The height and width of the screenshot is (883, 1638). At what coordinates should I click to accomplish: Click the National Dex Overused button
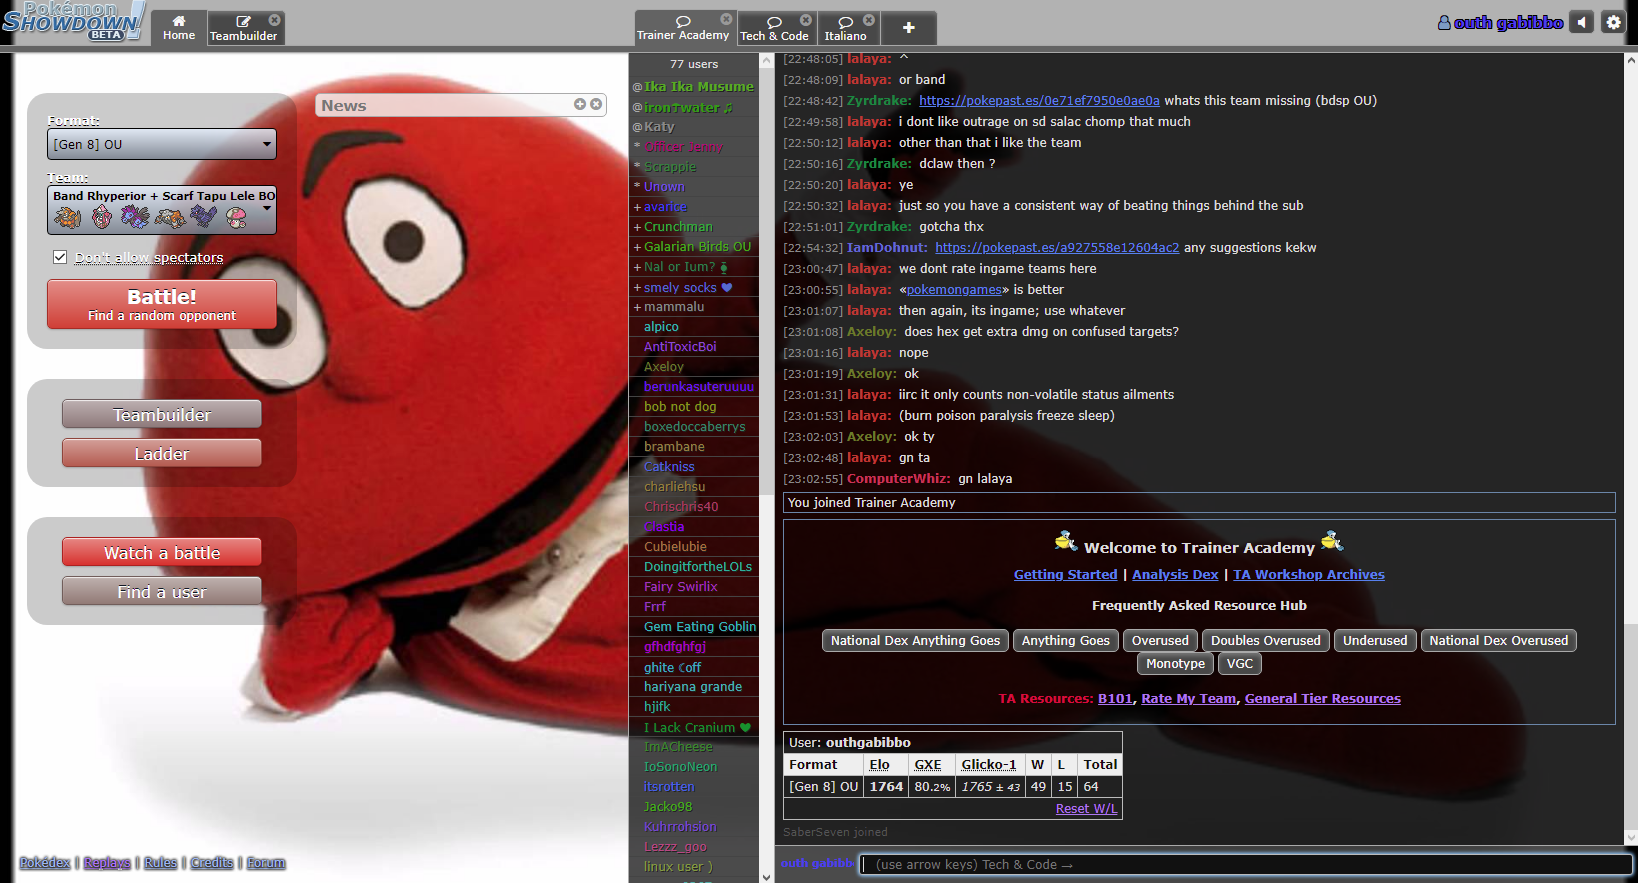(1498, 640)
